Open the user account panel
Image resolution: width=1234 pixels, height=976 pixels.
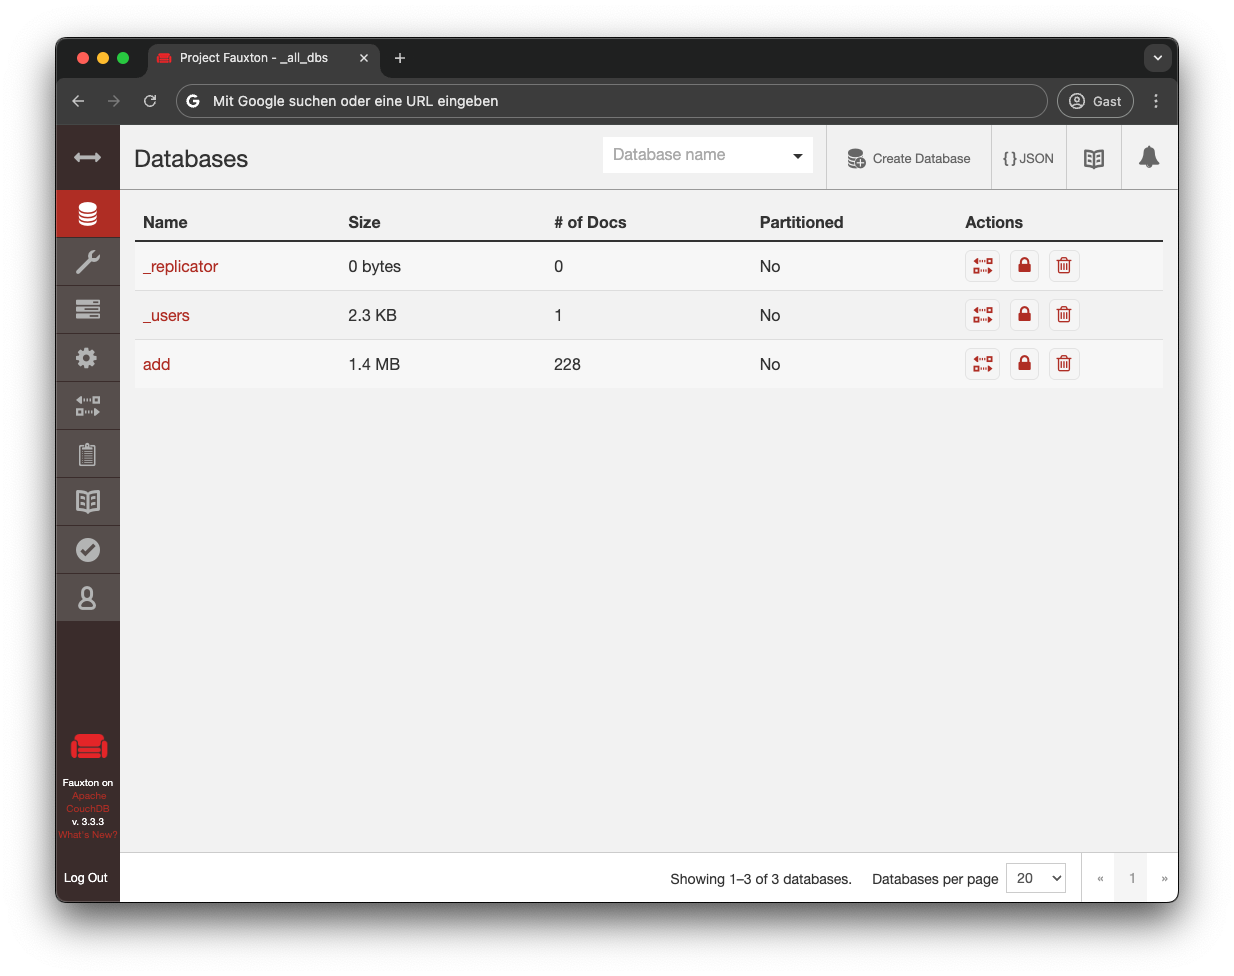click(88, 597)
